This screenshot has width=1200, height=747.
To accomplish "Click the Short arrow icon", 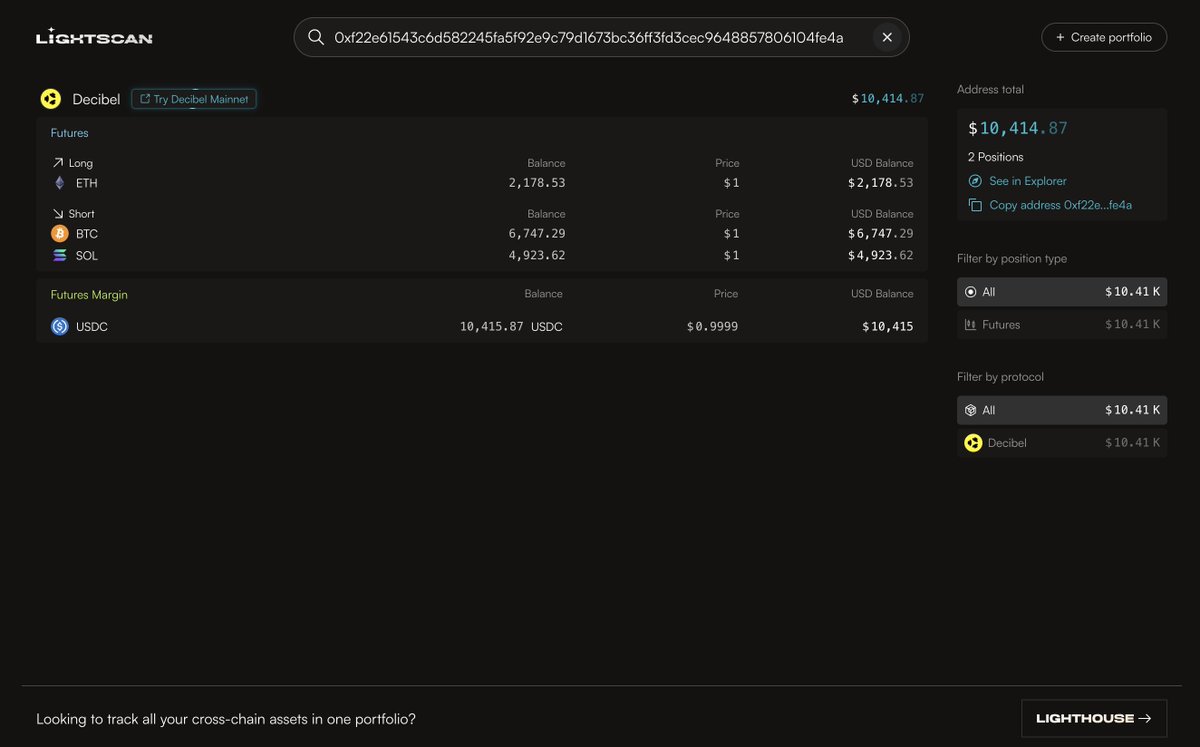I will click(x=58, y=214).
